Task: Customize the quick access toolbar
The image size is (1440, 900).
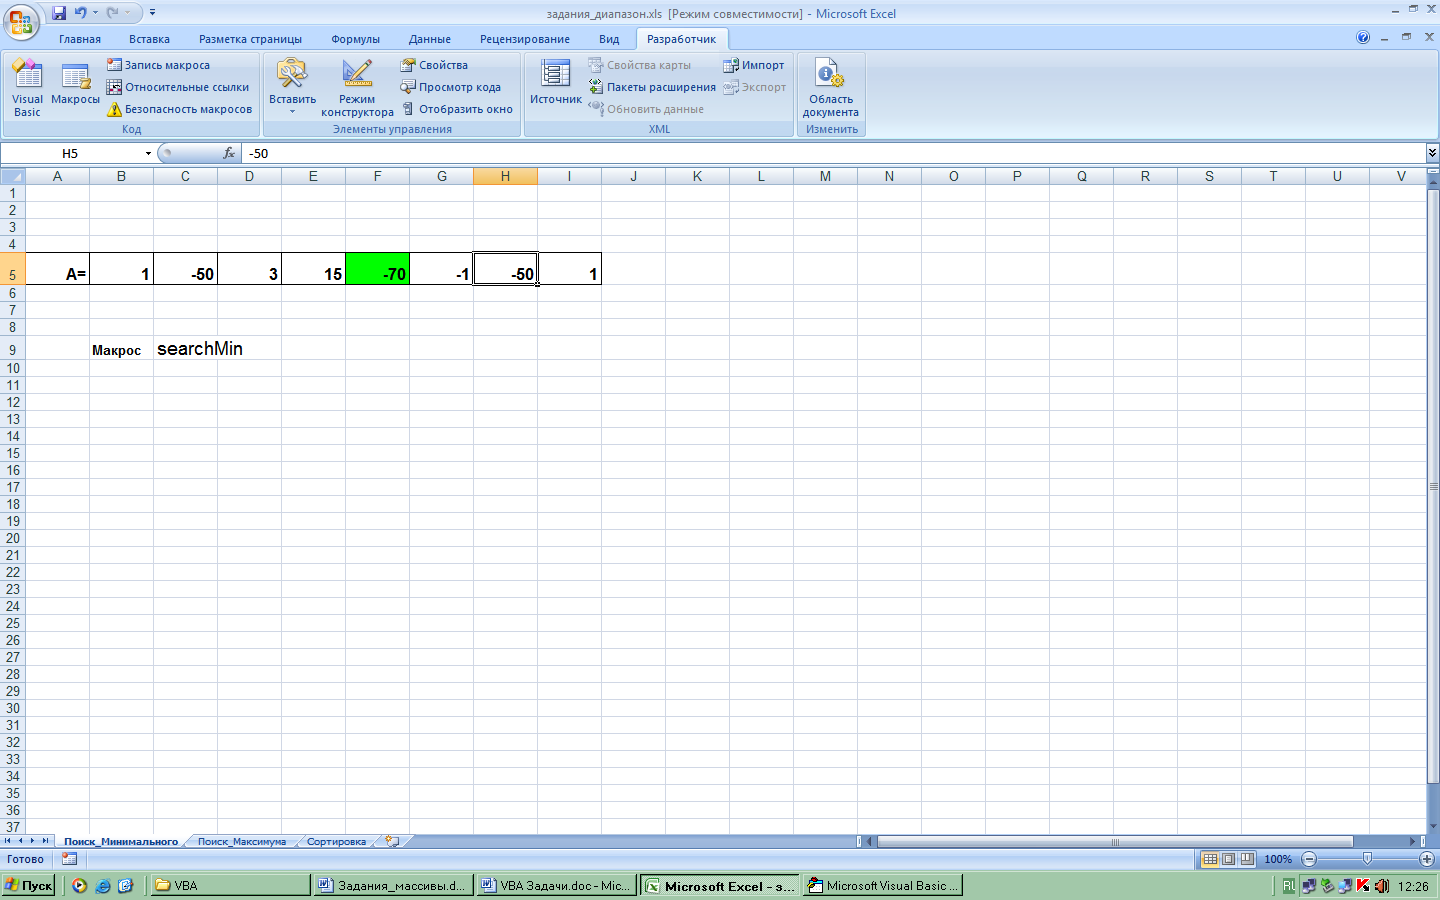Action: (152, 13)
